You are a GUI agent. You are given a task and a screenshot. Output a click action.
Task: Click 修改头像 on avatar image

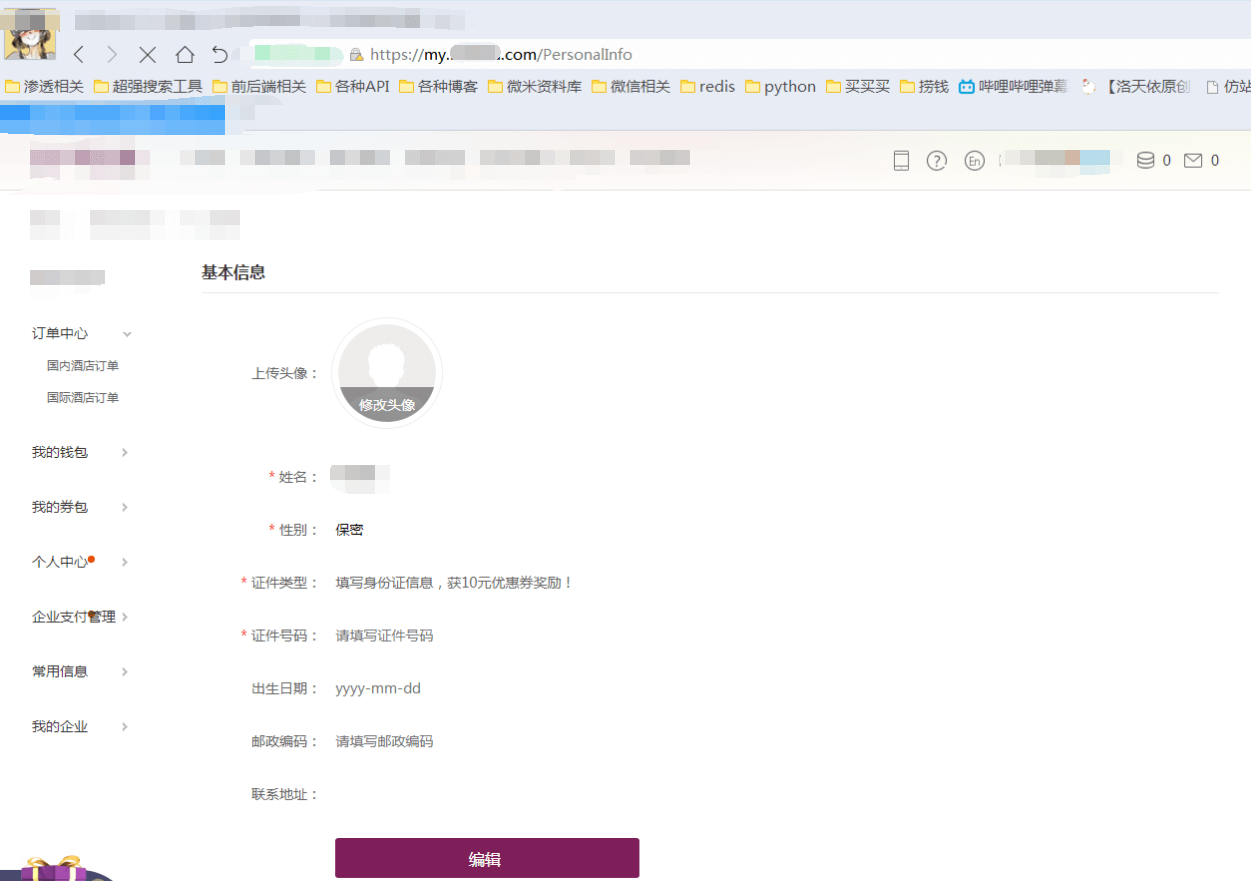pyautogui.click(x=387, y=405)
